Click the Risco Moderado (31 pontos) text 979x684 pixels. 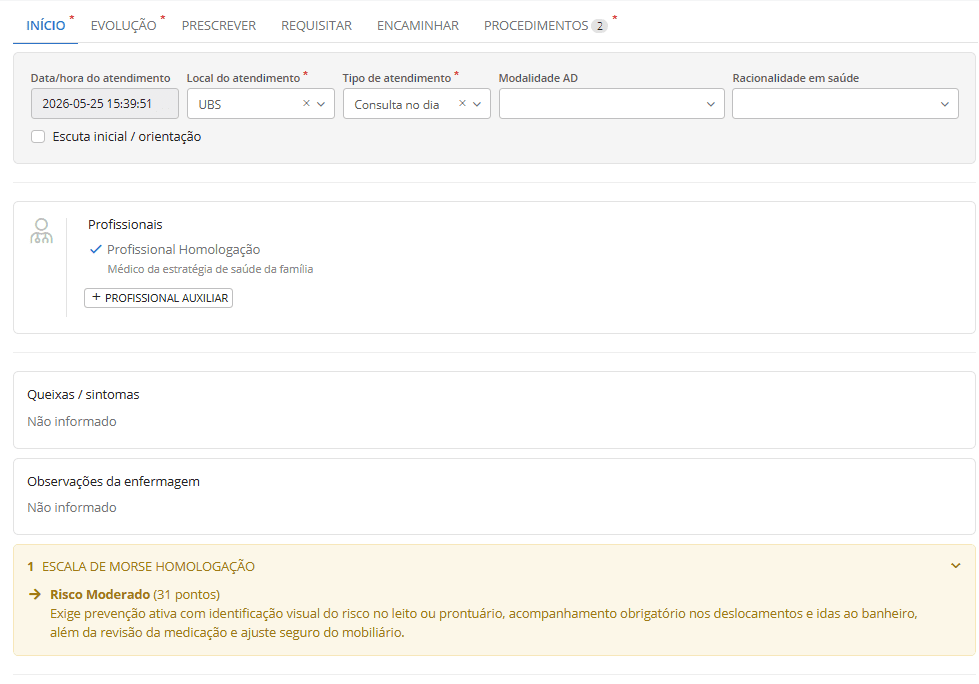pos(135,594)
